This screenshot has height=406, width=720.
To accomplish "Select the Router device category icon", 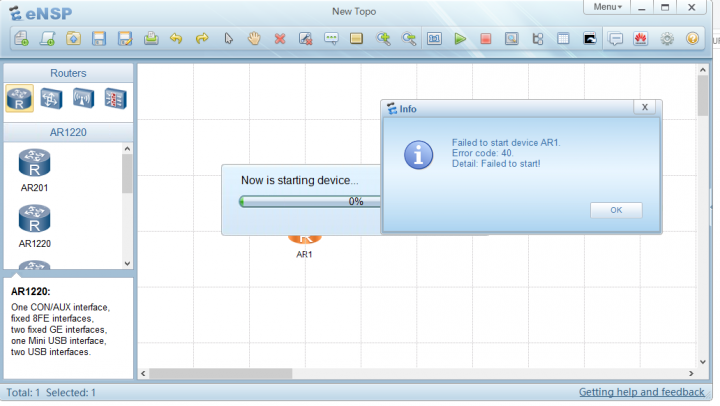I will (19, 98).
